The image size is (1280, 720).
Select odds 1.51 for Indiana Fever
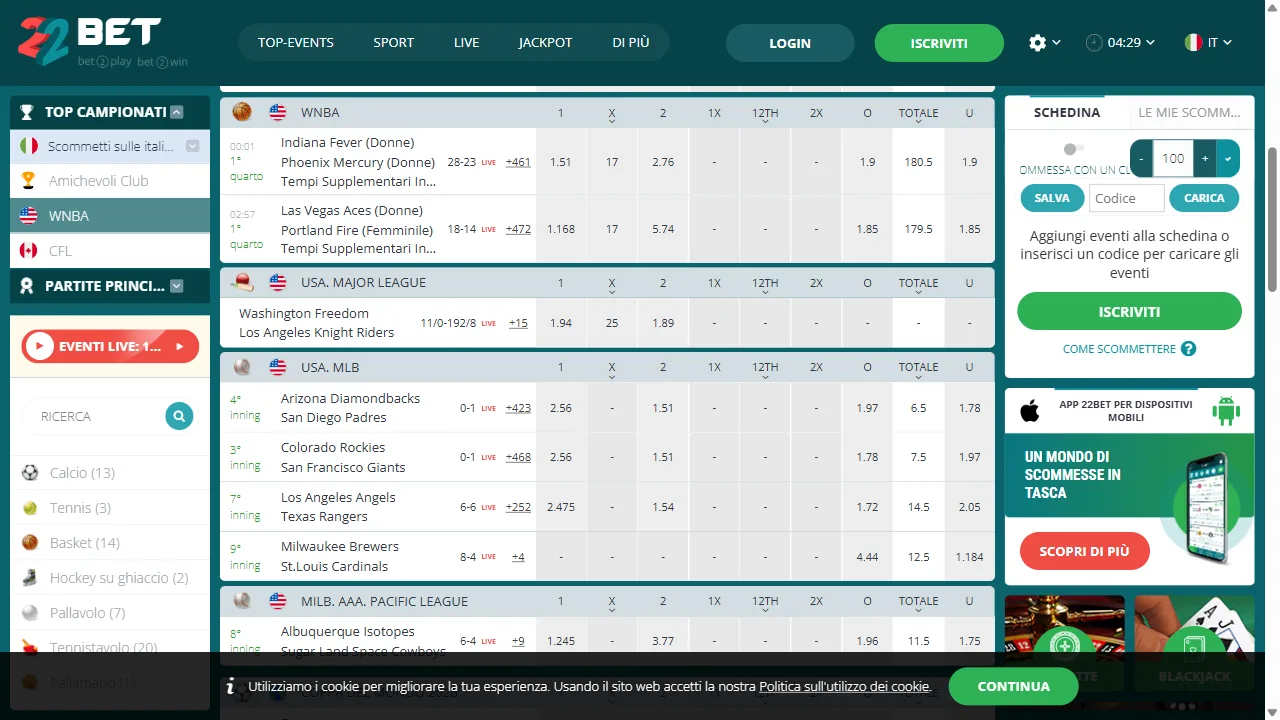pyautogui.click(x=561, y=162)
